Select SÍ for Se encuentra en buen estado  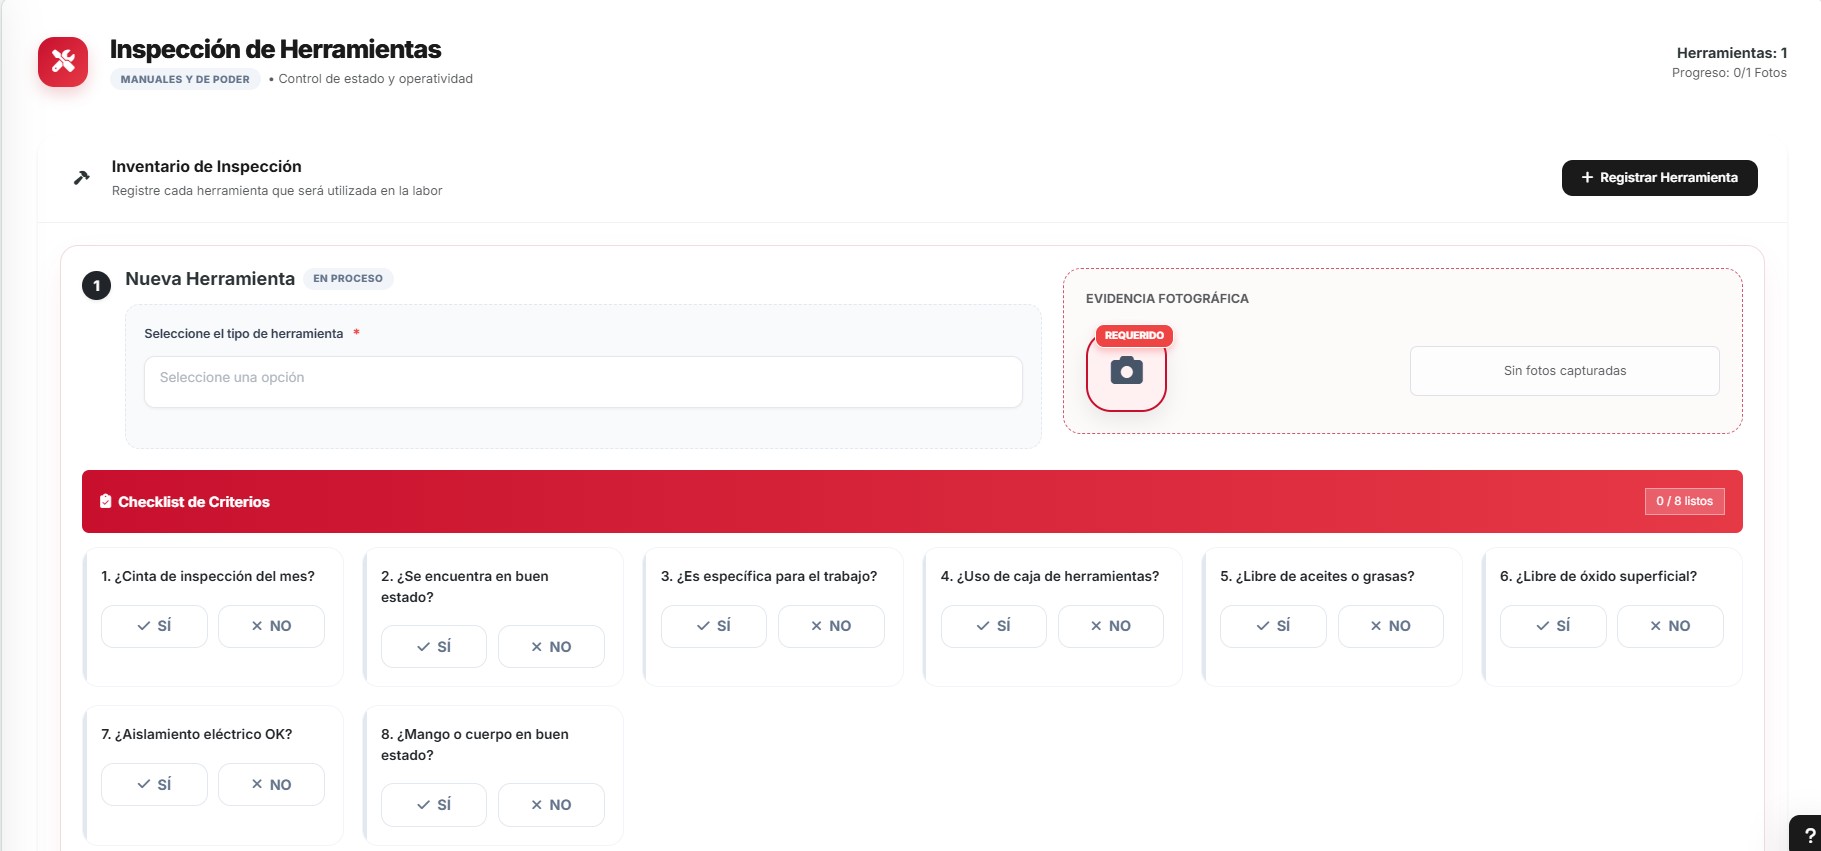434,647
